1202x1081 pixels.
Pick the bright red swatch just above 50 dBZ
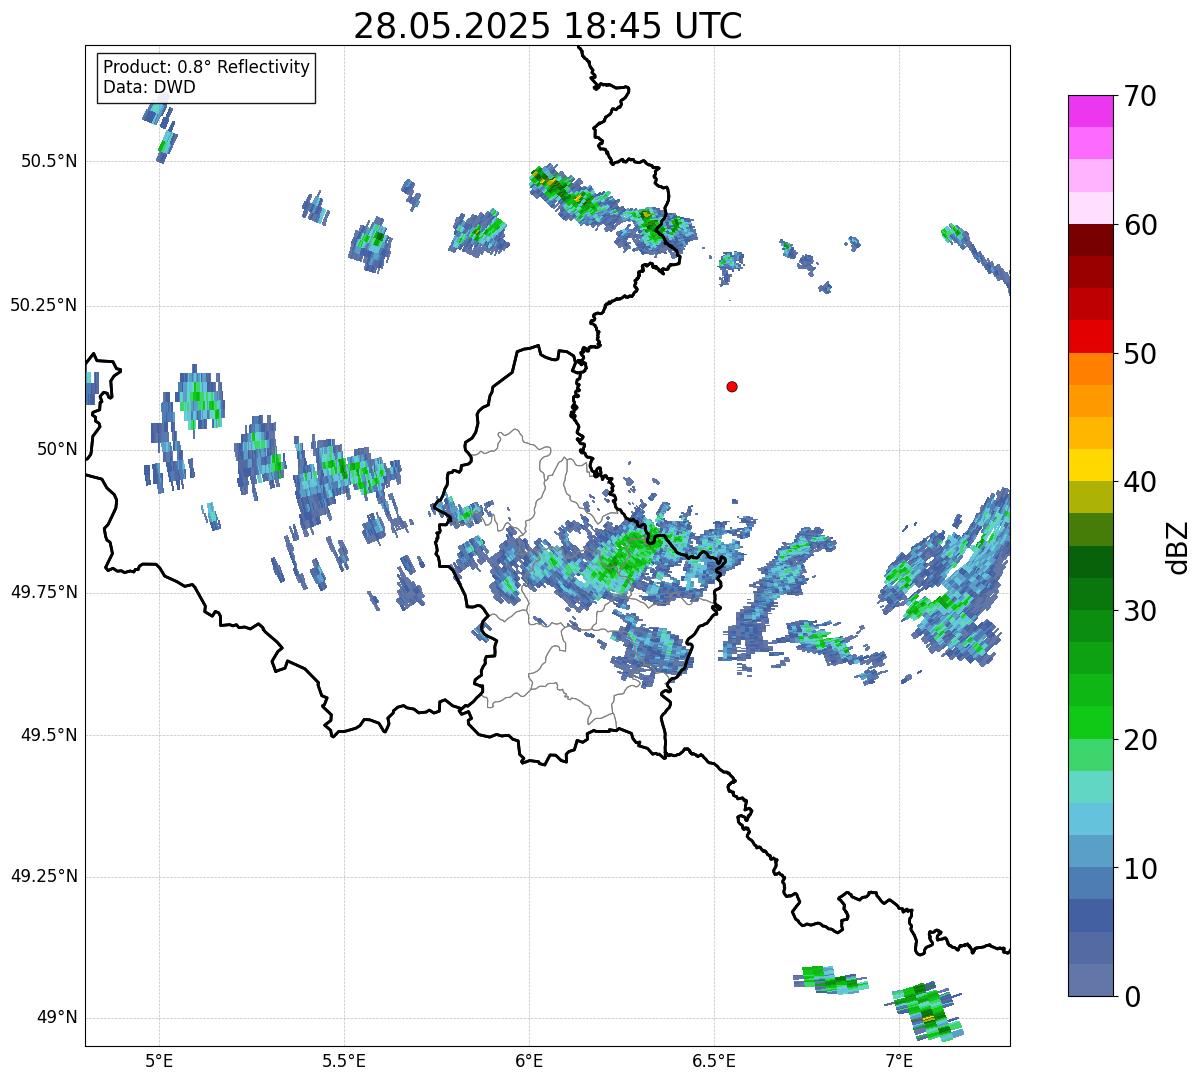(x=1091, y=337)
